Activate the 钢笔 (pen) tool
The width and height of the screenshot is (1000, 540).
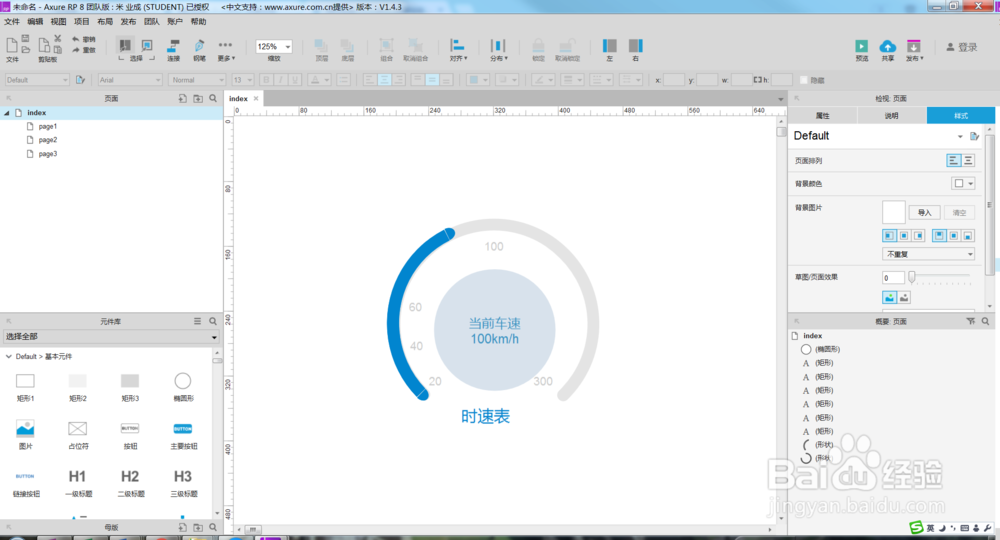tap(200, 49)
